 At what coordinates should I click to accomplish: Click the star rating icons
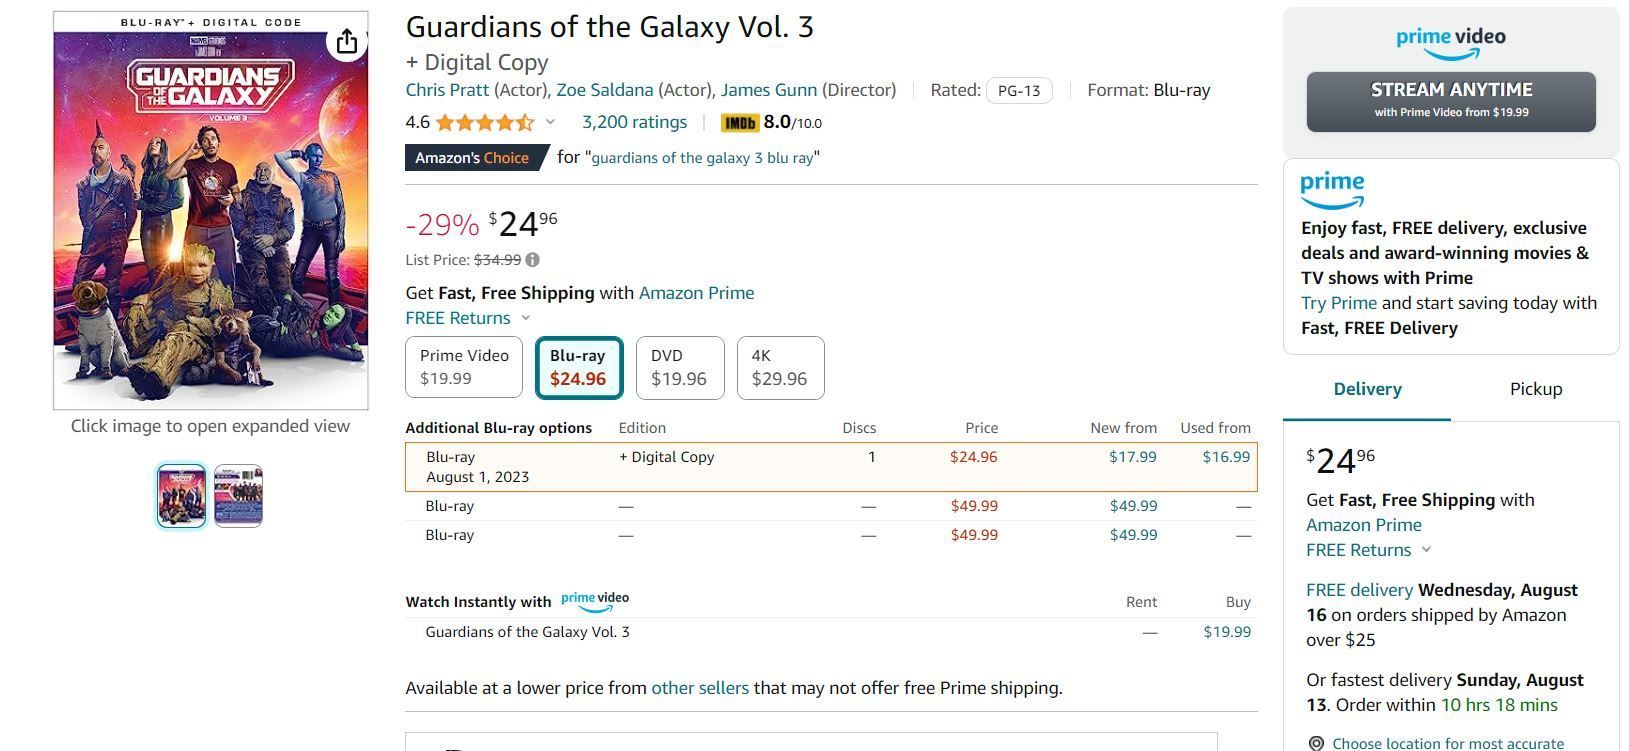click(484, 123)
